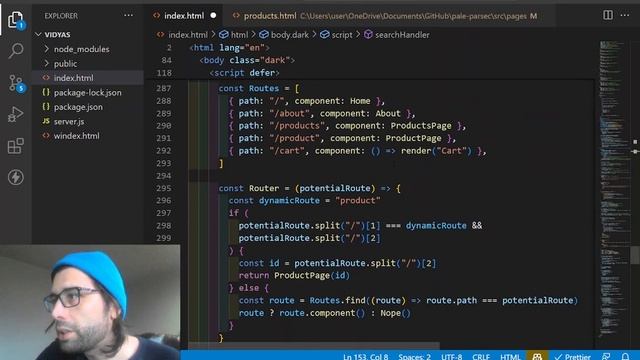Click index.html breadcrumb segment
Viewport: 640px width, 360px height.
(187, 35)
